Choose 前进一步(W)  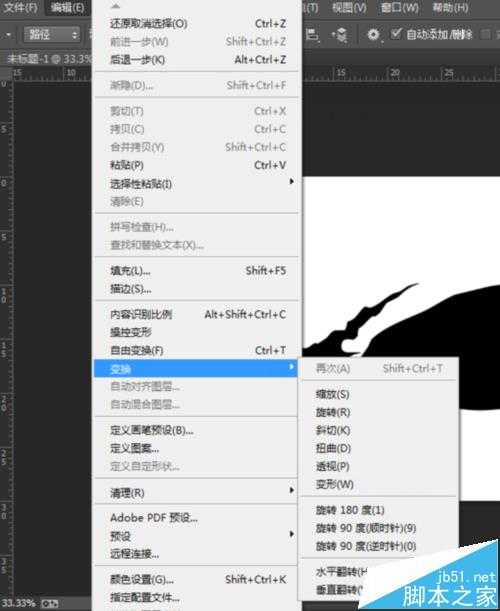pyautogui.click(x=197, y=42)
